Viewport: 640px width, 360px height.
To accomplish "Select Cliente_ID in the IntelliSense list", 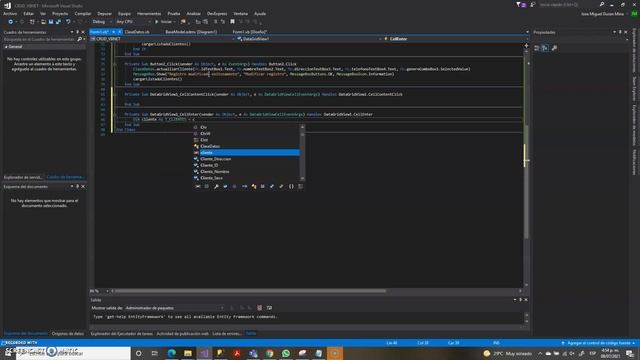I will pyautogui.click(x=247, y=165).
